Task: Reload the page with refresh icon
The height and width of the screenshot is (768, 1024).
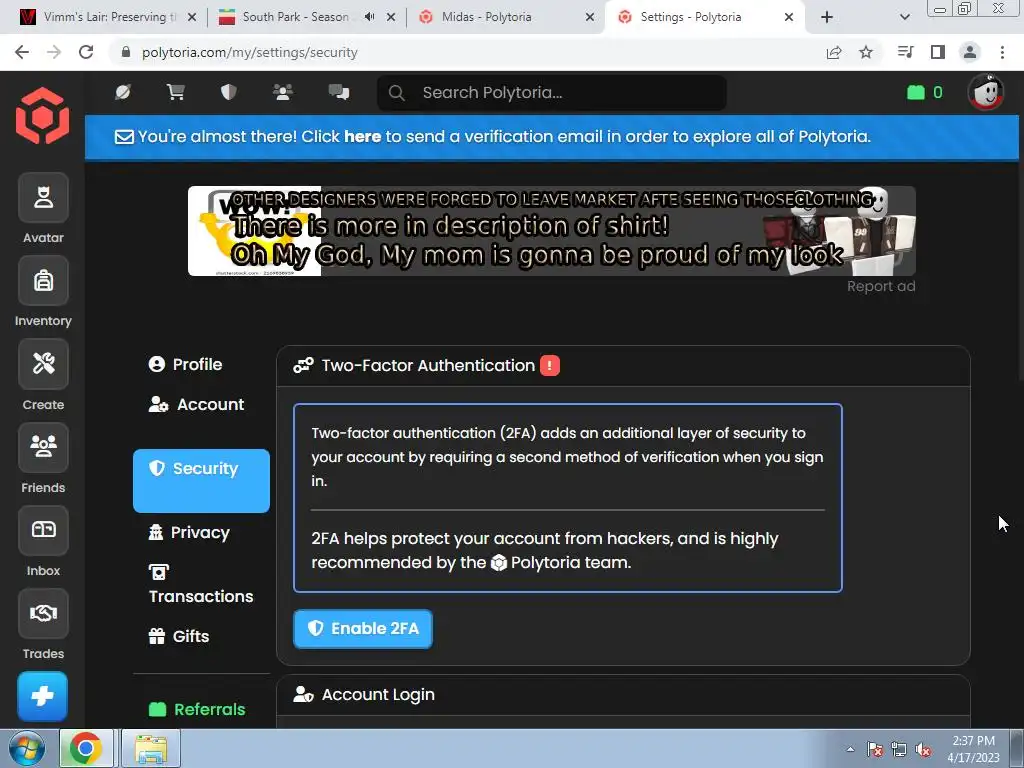Action: point(86,52)
